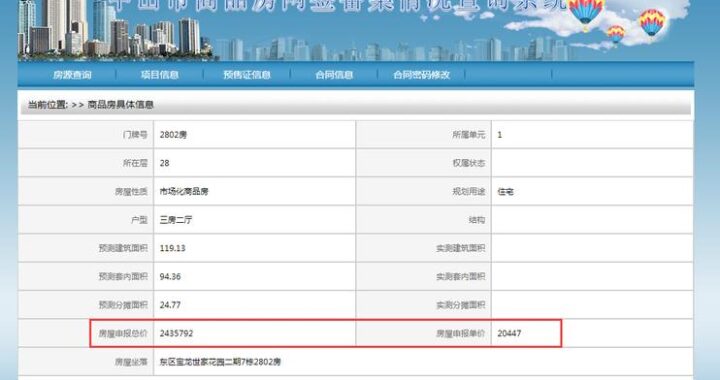Select the 结构 label cell

[424, 220]
